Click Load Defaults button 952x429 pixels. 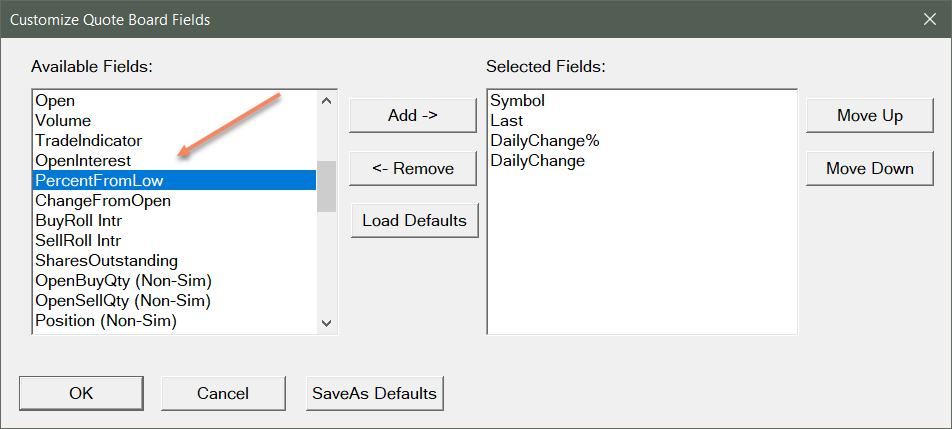[x=414, y=221]
